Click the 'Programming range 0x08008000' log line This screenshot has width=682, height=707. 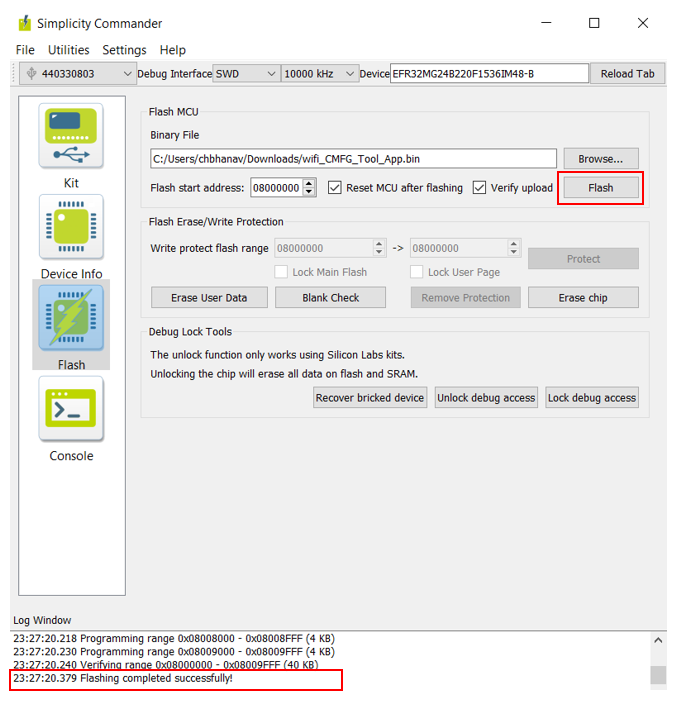click(x=174, y=638)
